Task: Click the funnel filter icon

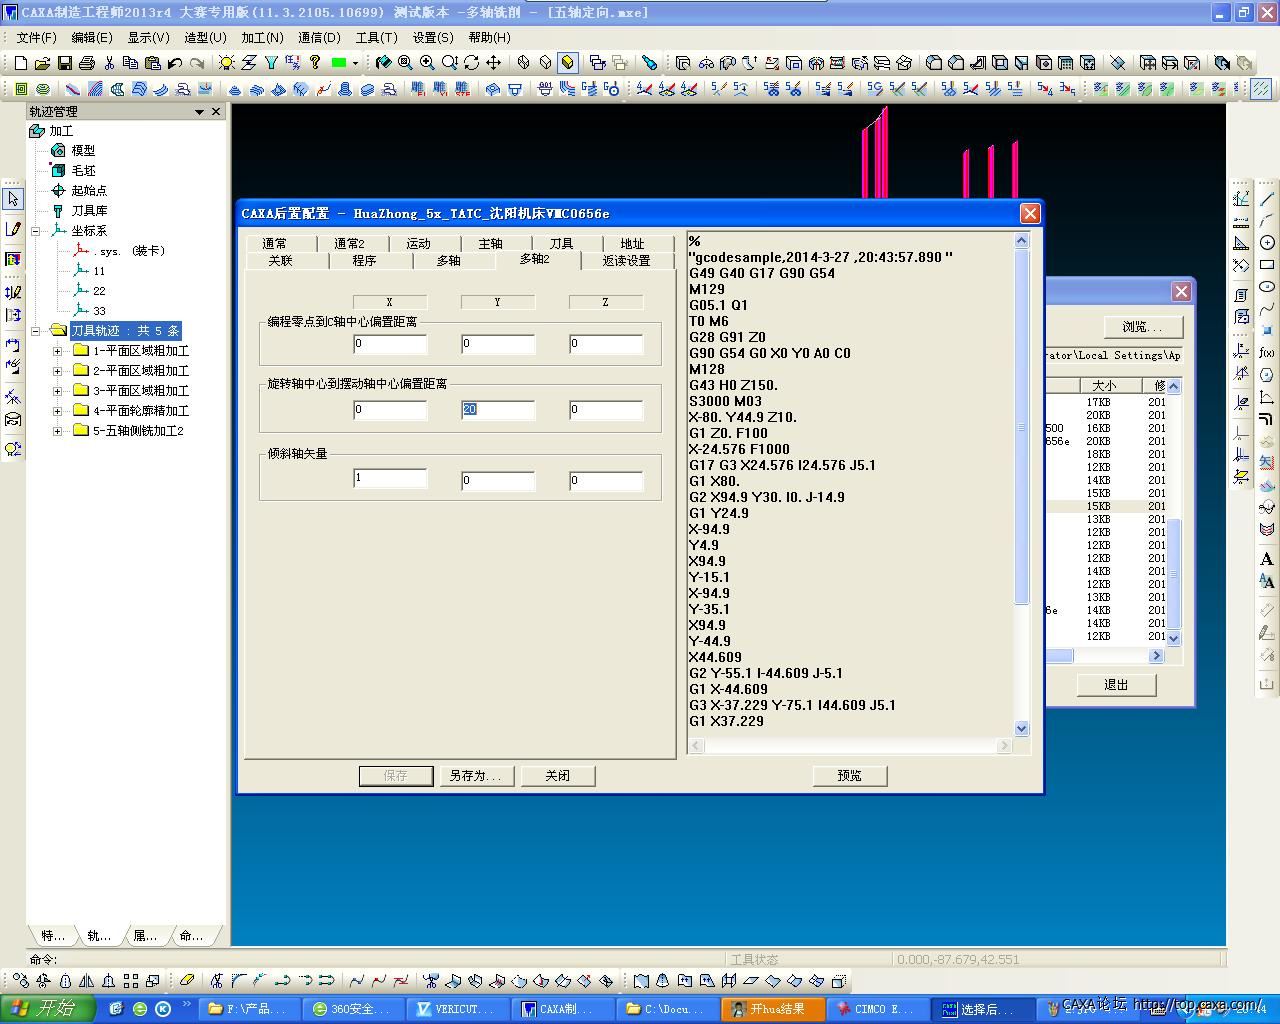Action: pos(270,62)
